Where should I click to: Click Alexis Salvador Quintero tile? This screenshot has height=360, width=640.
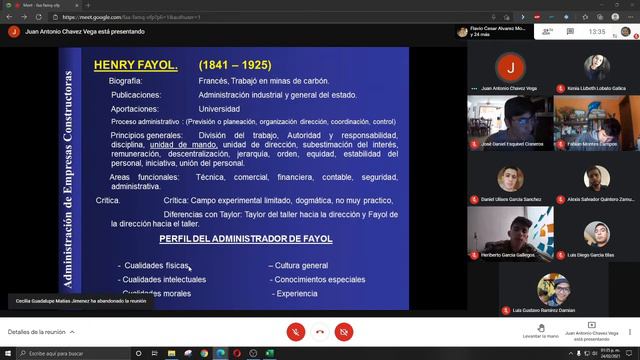tap(597, 179)
